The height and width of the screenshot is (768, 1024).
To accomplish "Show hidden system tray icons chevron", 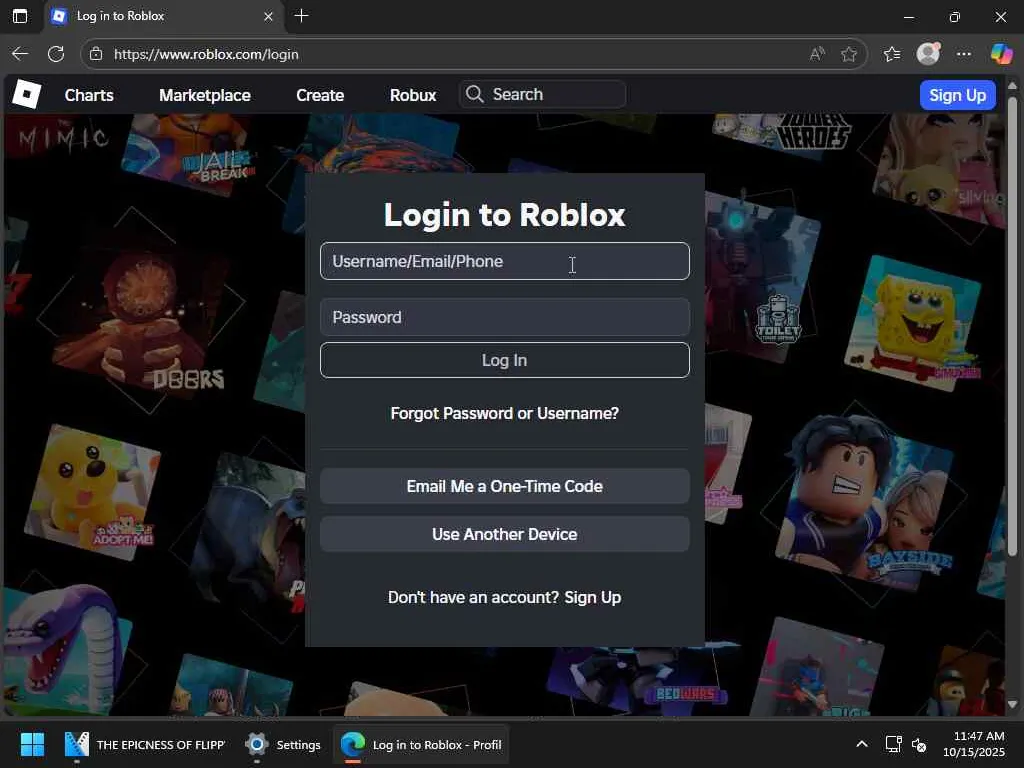I will [862, 744].
